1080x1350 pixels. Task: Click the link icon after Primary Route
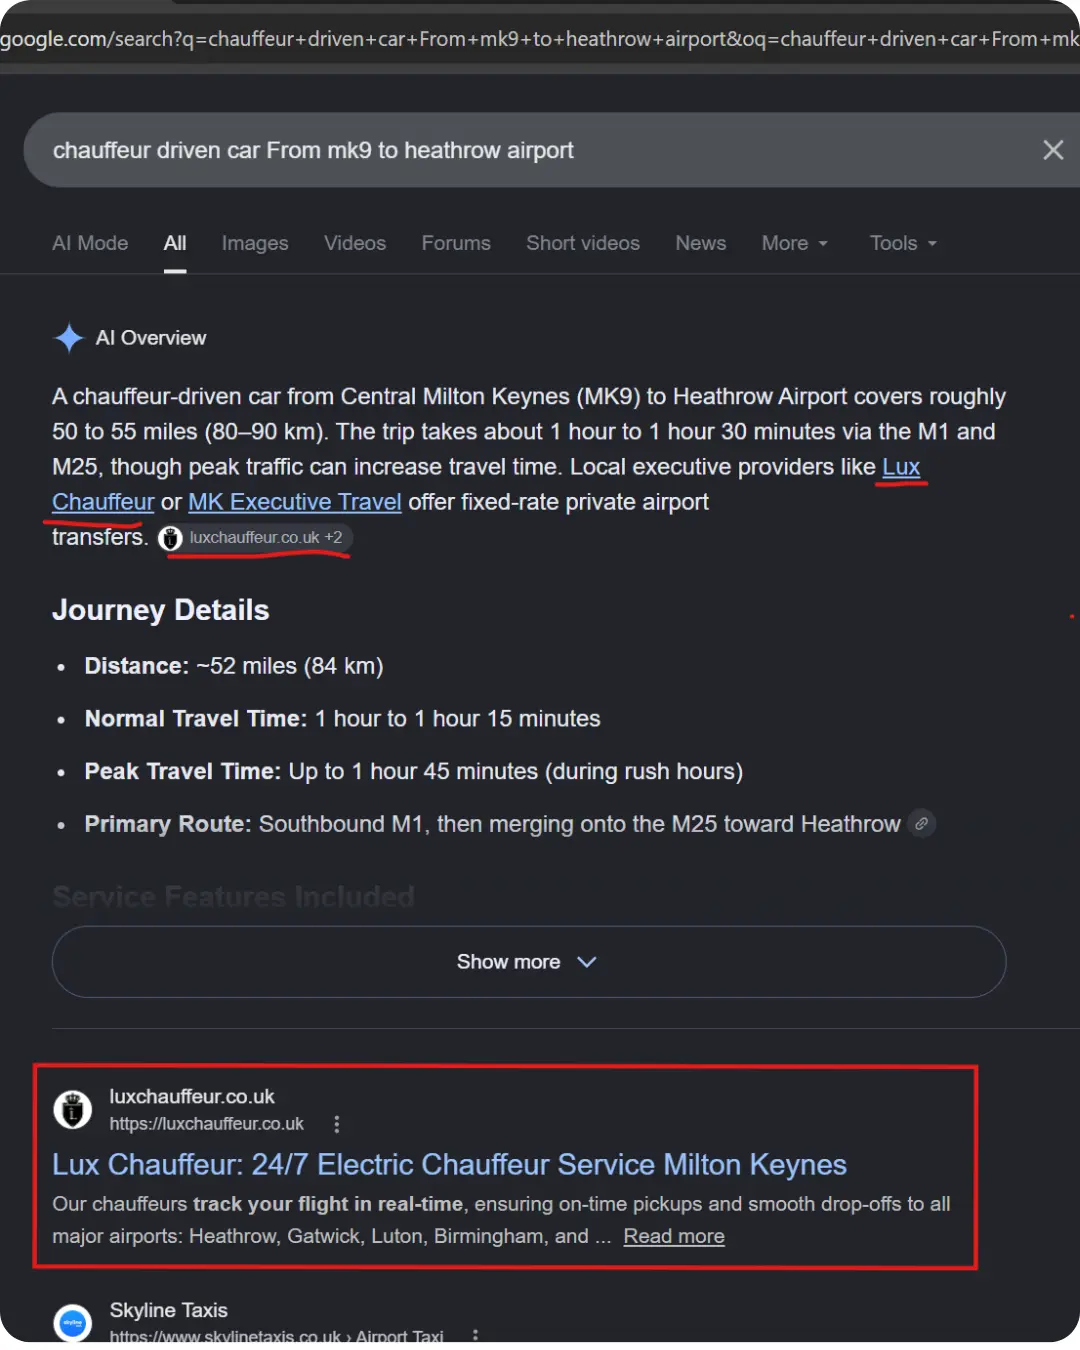(922, 824)
